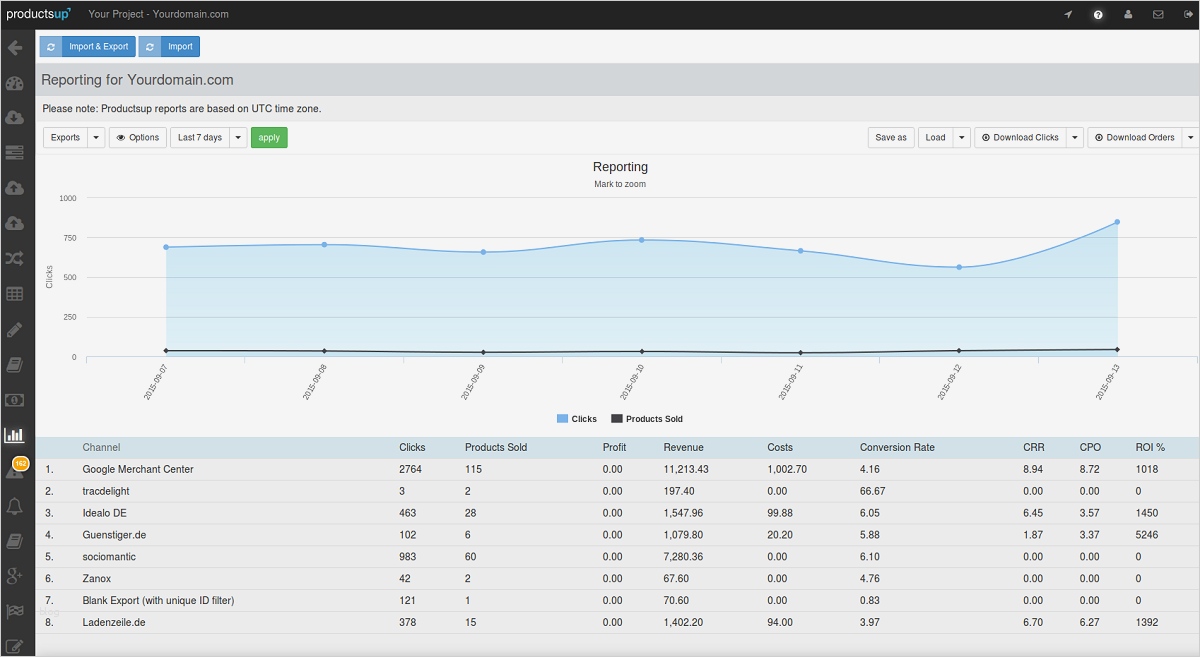Open the Exports dropdown
Screen dimensions: 1200x657
tap(65, 137)
